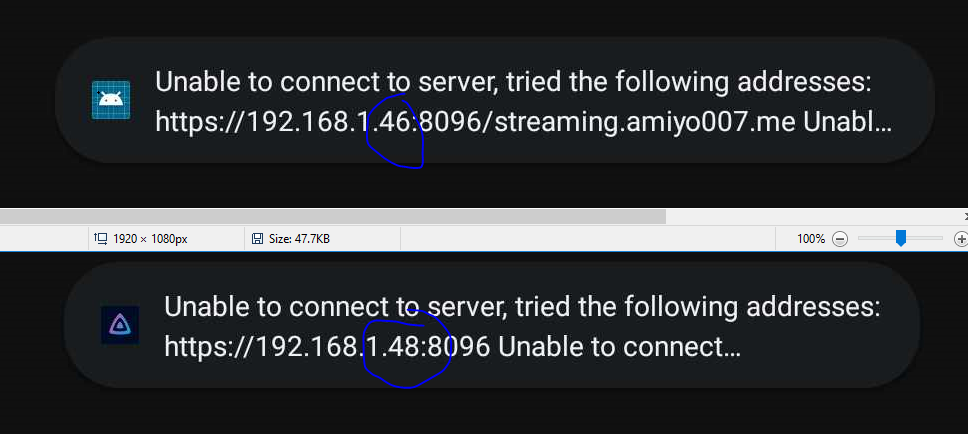The height and width of the screenshot is (434, 968).
Task: Click the Jellyfin triangle app icon
Action: [x=120, y=325]
